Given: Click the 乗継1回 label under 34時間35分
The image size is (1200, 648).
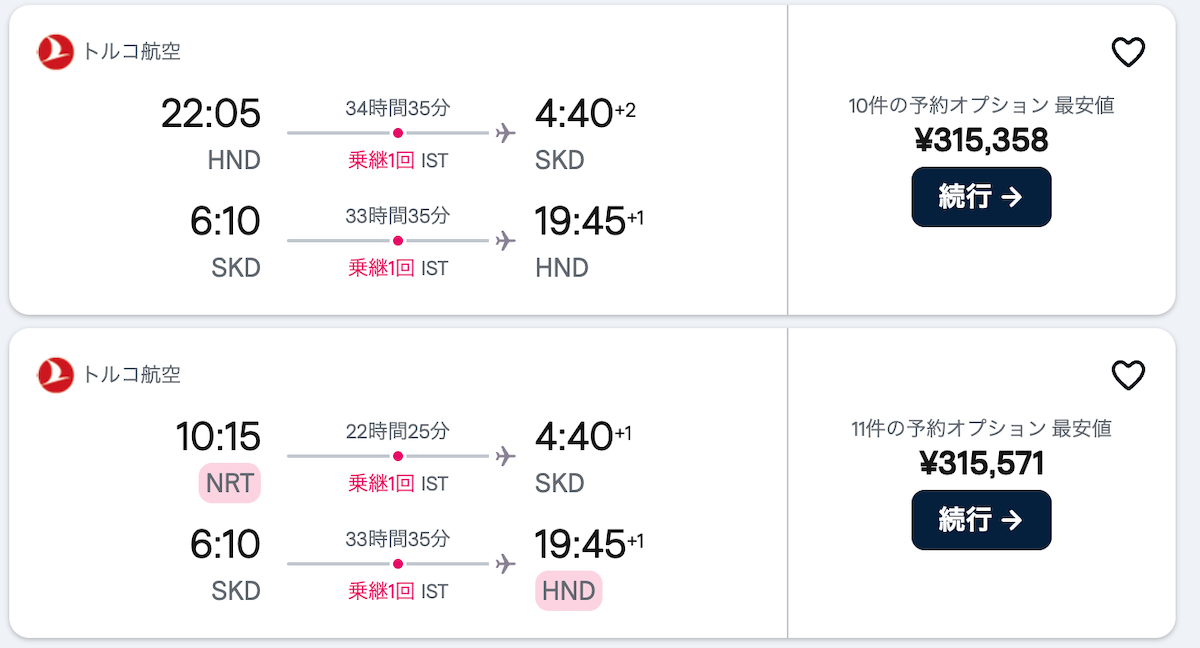Looking at the screenshot, I should tap(381, 160).
